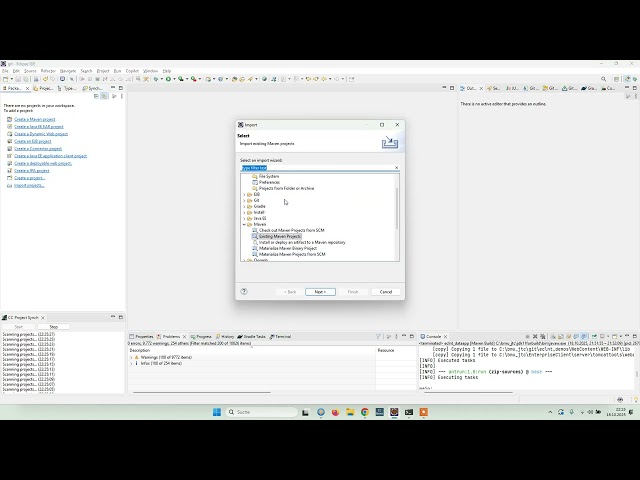
Task: Click the Debug bug toolbar icon
Action: pyautogui.click(x=156, y=79)
